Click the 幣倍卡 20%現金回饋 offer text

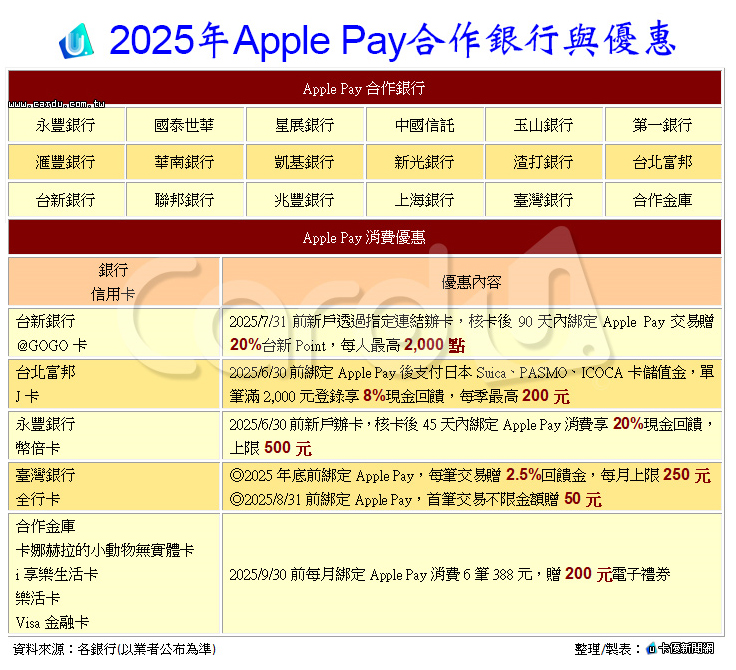[x=472, y=436]
